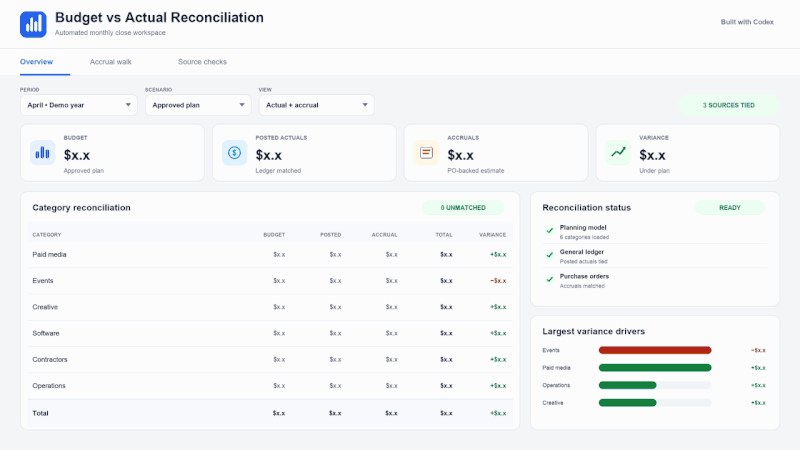This screenshot has height=450, width=800.
Task: Click the Ledger matched caption
Action: coord(278,171)
